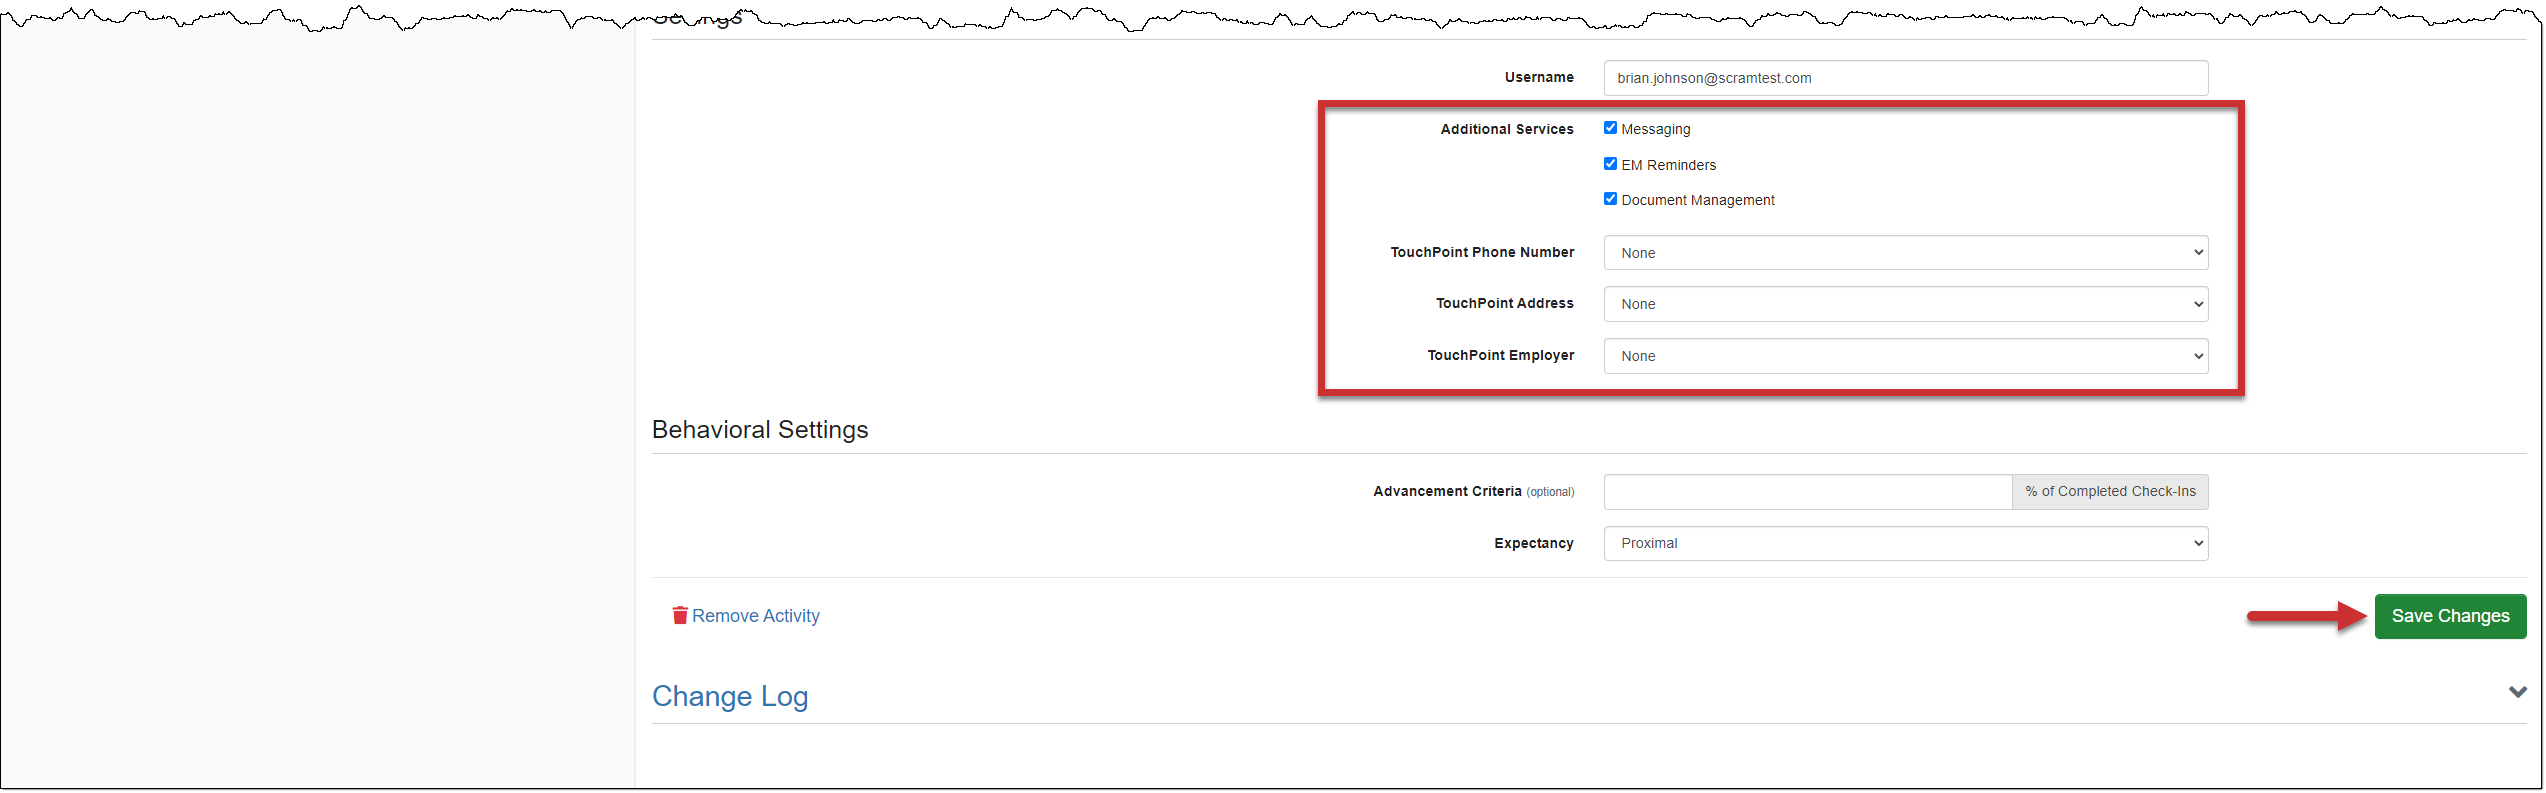Expand the Change Log chevron arrow

[2517, 692]
